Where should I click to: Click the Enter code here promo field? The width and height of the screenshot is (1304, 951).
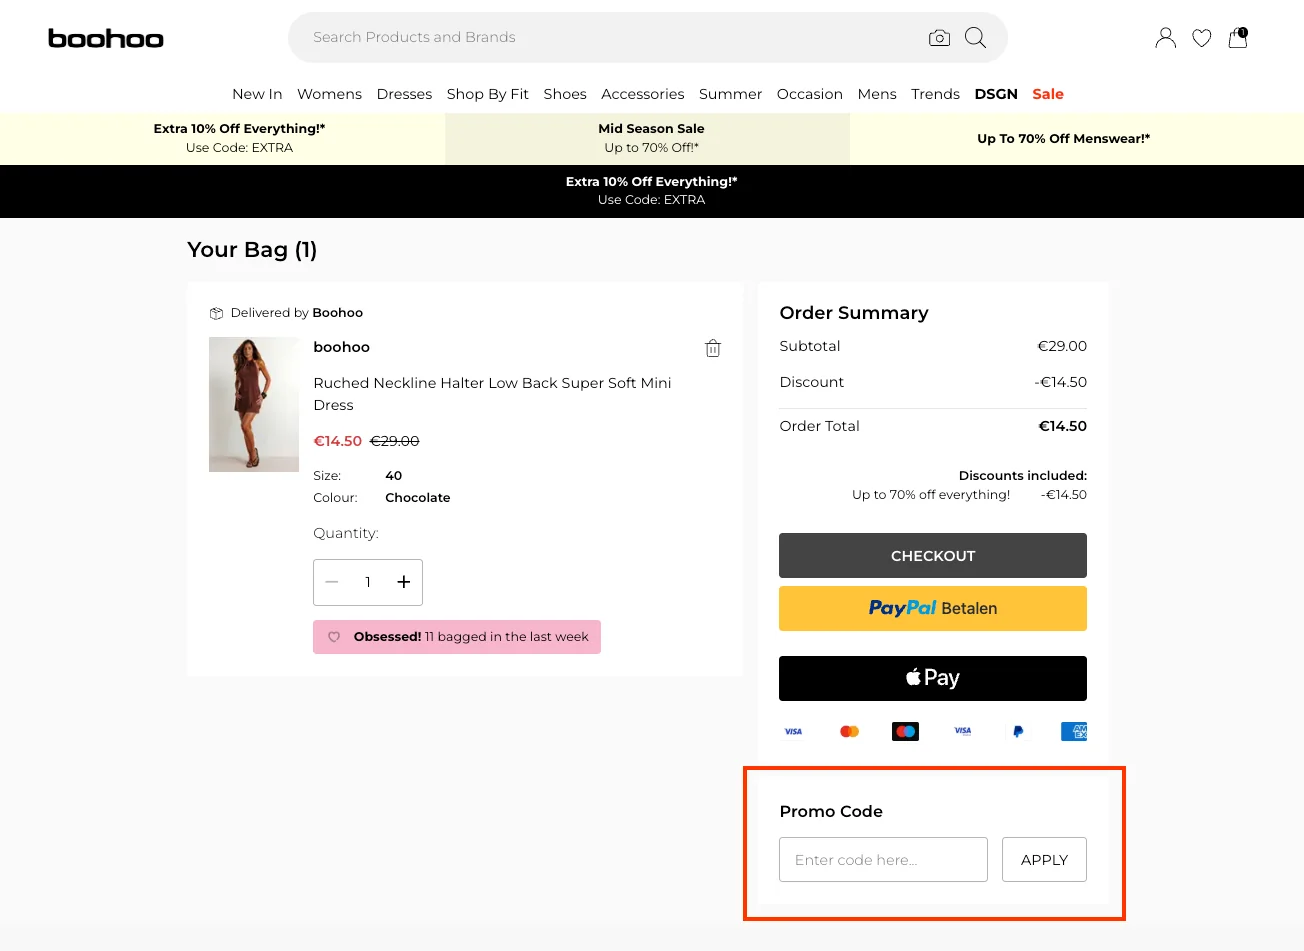coord(883,860)
